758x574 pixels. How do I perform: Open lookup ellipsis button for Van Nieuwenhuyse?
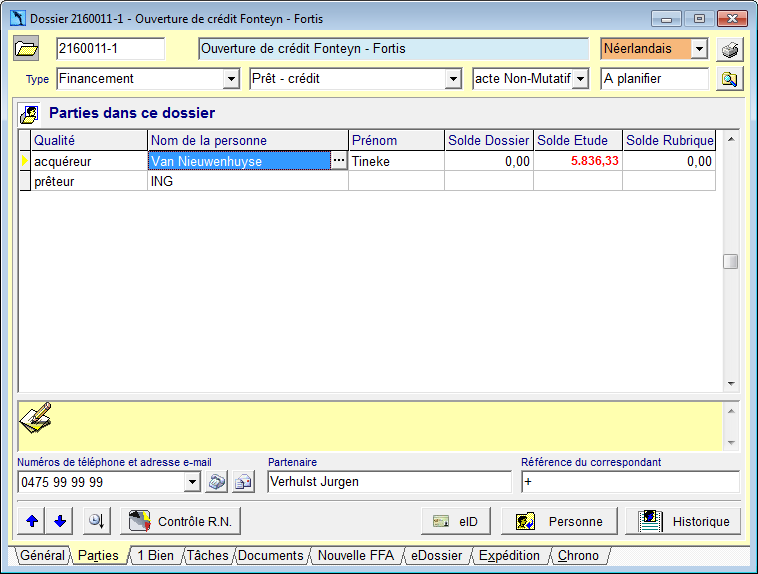coord(339,161)
